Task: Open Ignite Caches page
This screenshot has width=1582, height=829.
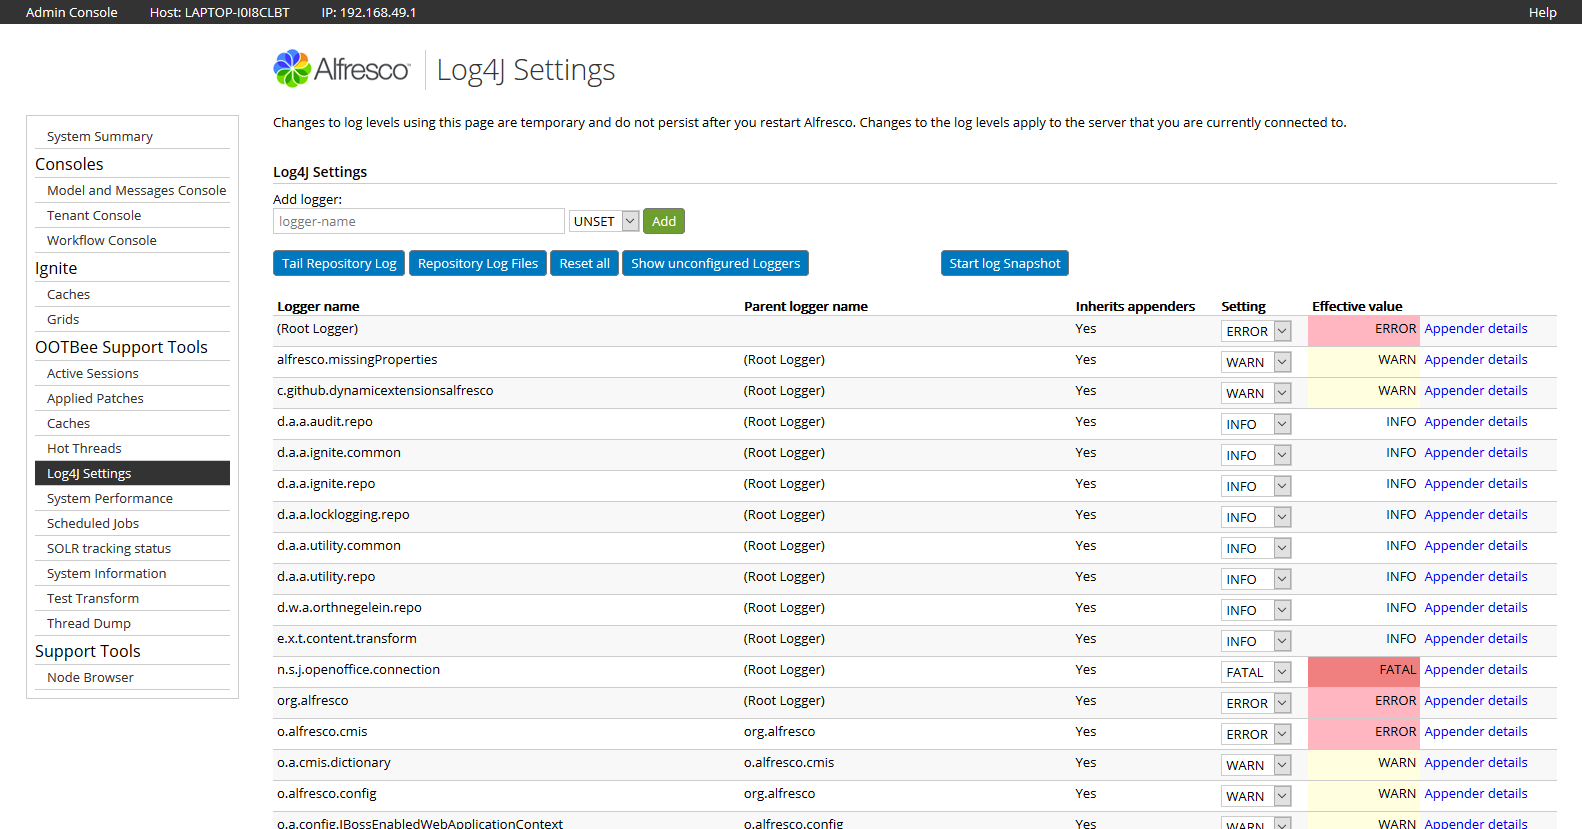Action: pos(68,294)
